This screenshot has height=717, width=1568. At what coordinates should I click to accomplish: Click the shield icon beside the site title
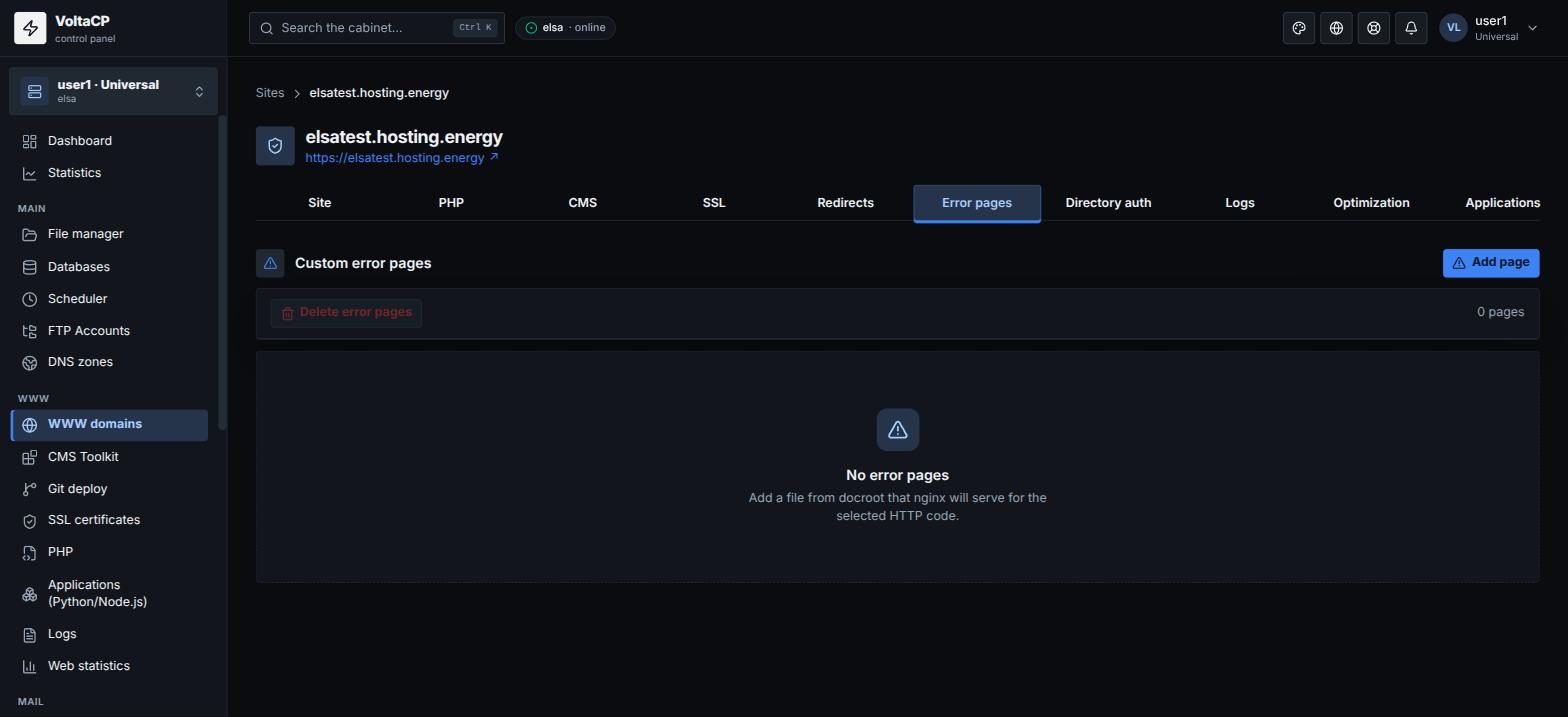point(275,146)
